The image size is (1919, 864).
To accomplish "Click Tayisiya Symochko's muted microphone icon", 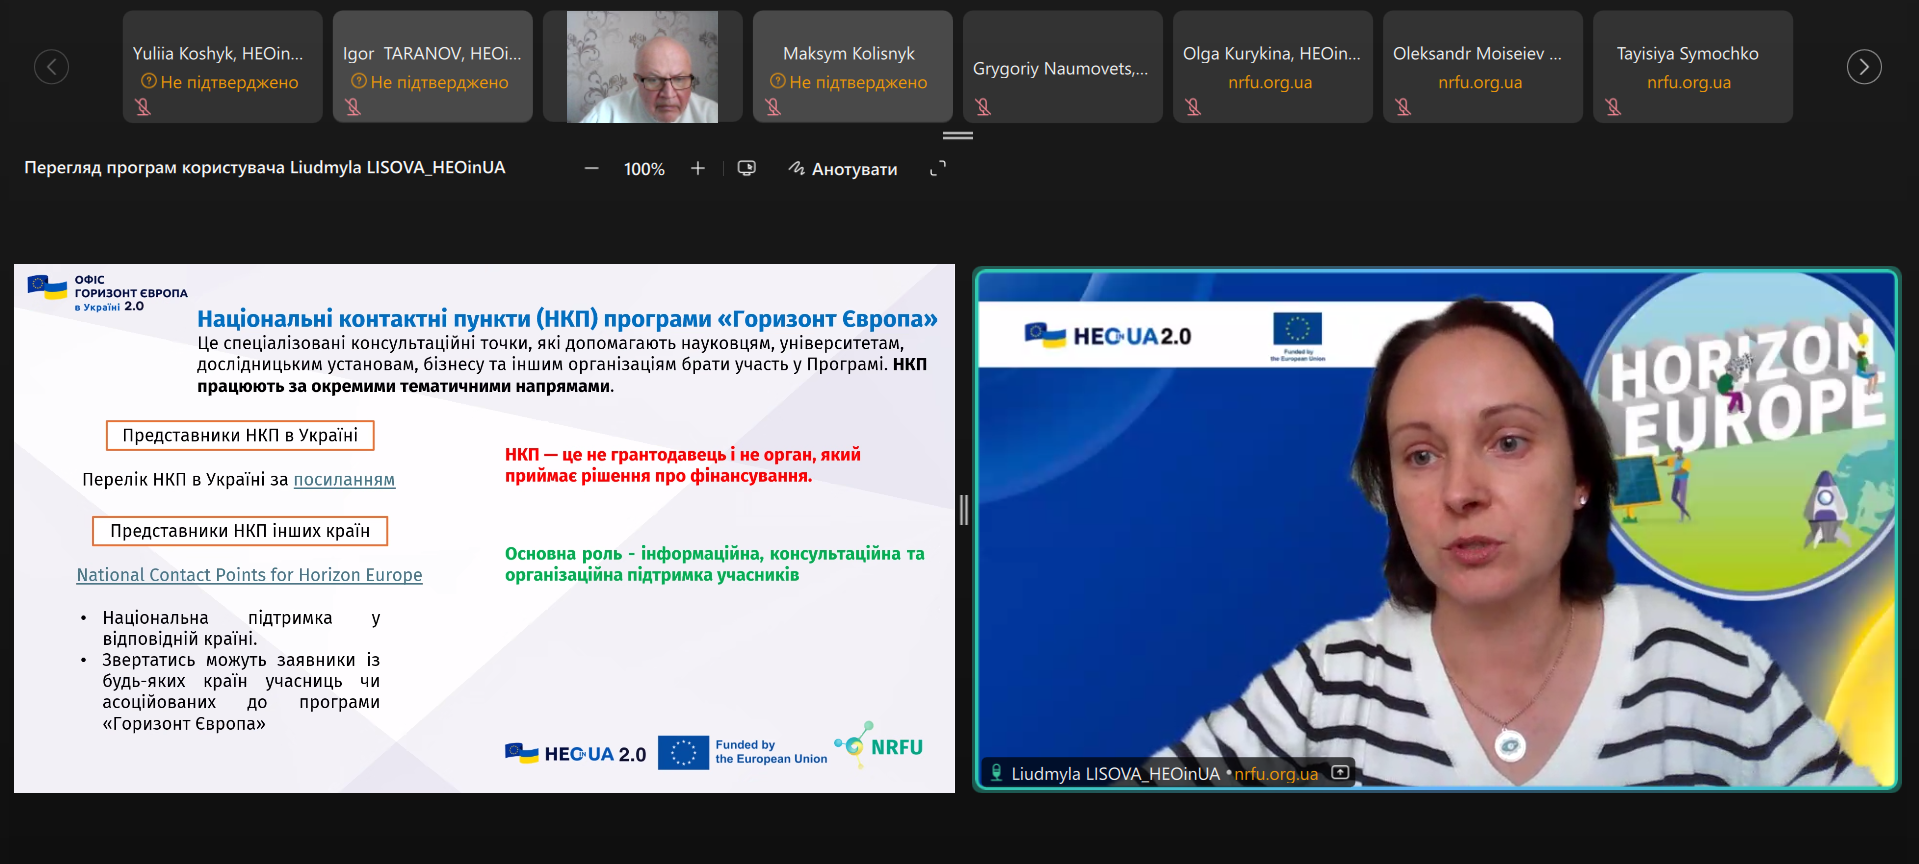I will point(1613,106).
